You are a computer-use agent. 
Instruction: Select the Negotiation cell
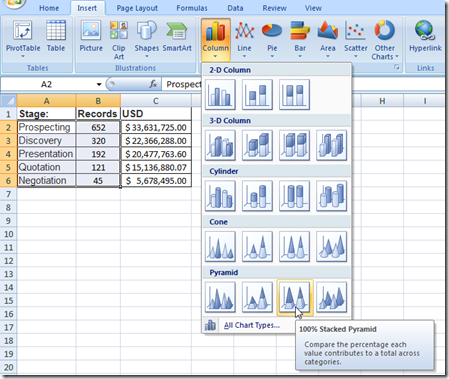point(46,181)
